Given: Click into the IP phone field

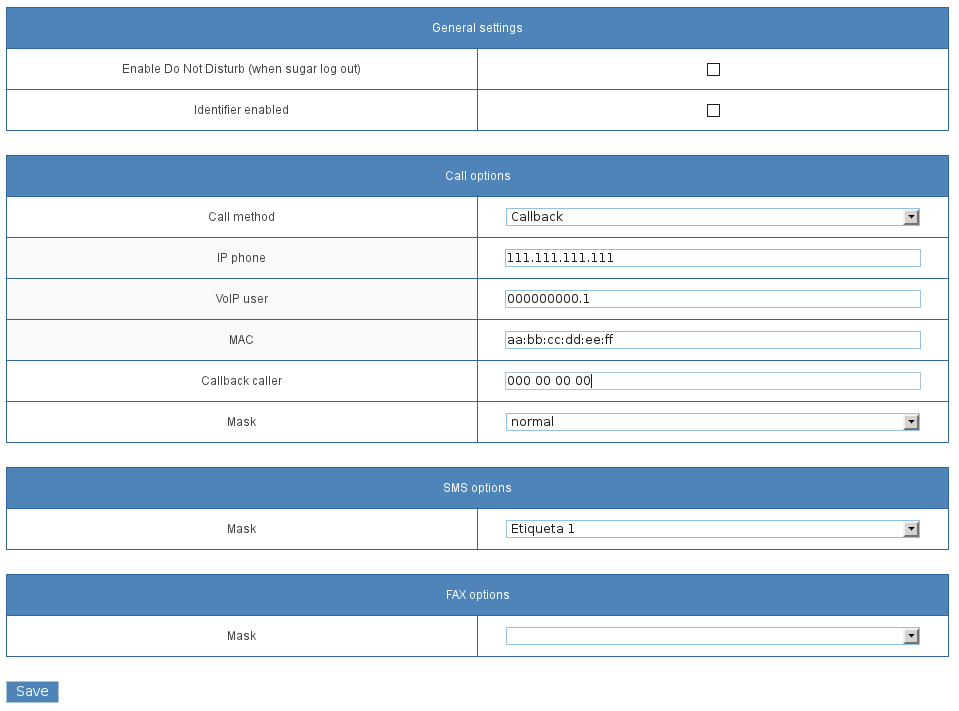Looking at the screenshot, I should (x=712, y=258).
